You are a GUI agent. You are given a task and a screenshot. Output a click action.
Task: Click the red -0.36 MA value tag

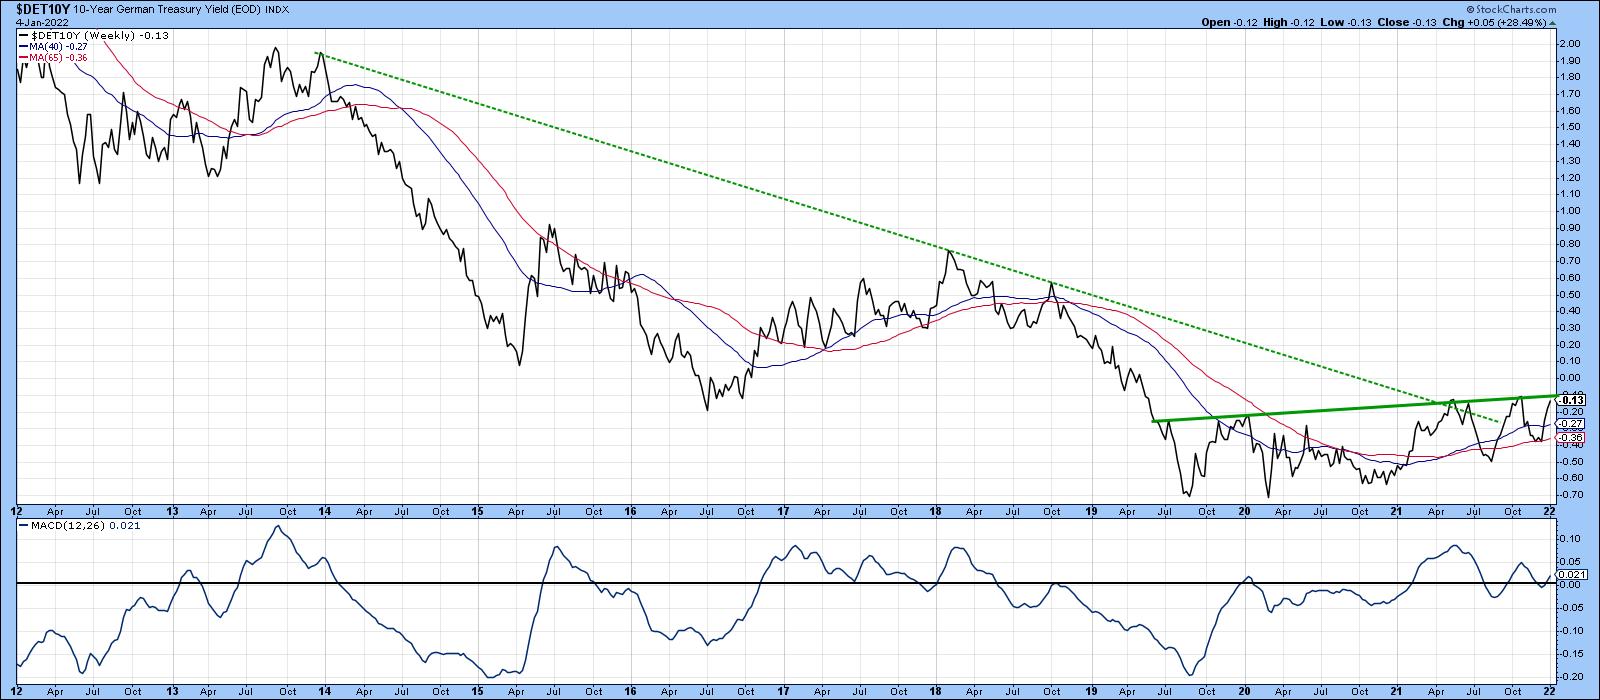pyautogui.click(x=1569, y=438)
